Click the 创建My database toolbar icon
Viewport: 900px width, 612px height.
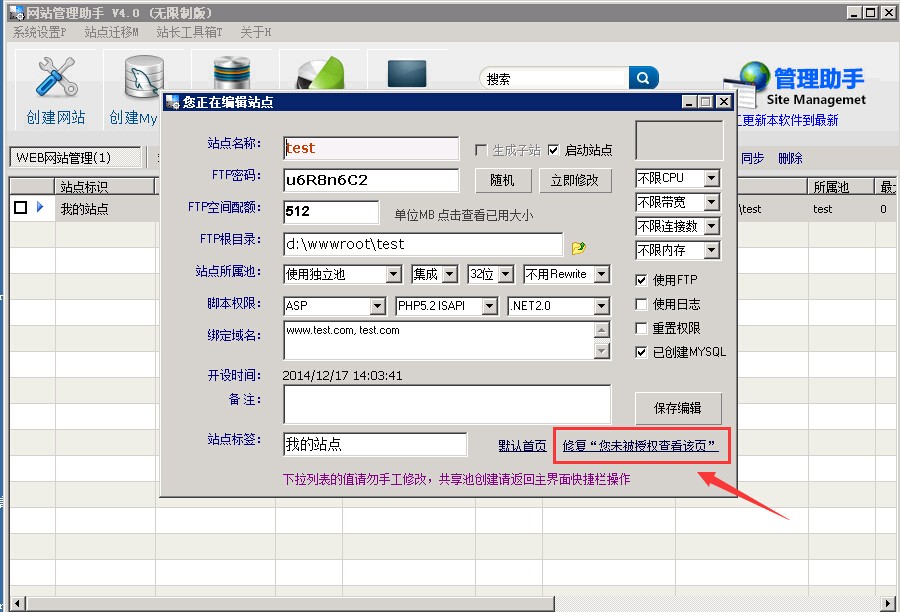click(141, 78)
